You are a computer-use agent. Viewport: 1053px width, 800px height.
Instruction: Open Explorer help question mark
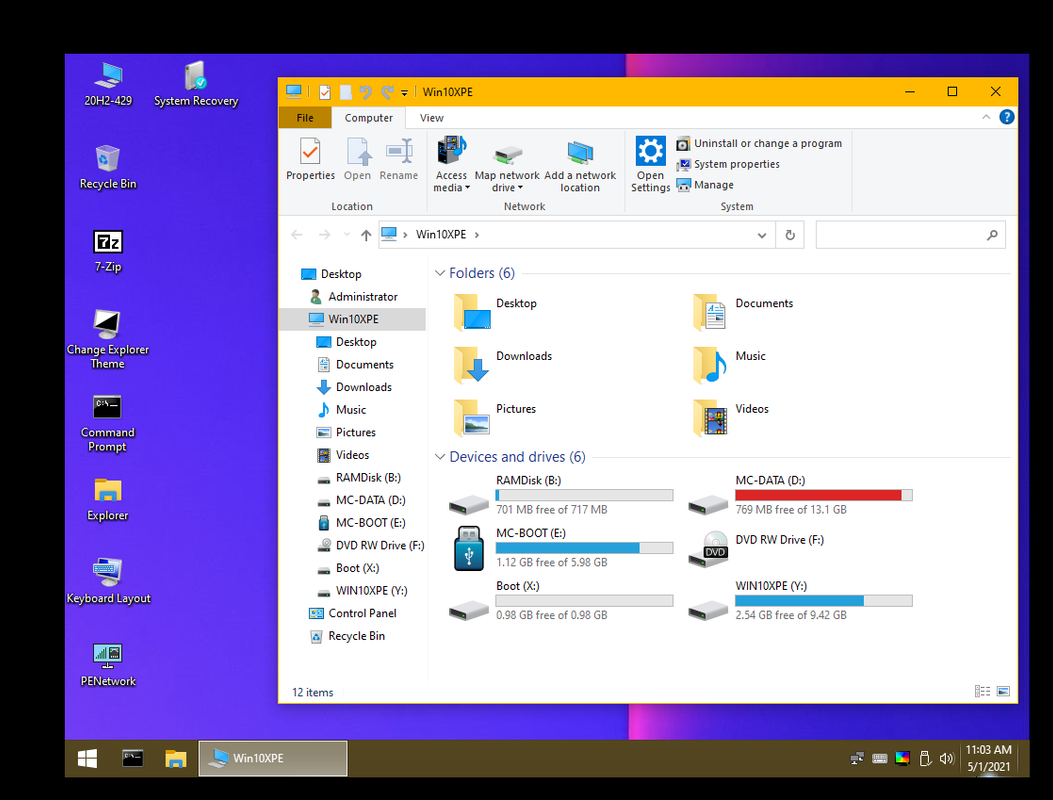tap(1007, 117)
